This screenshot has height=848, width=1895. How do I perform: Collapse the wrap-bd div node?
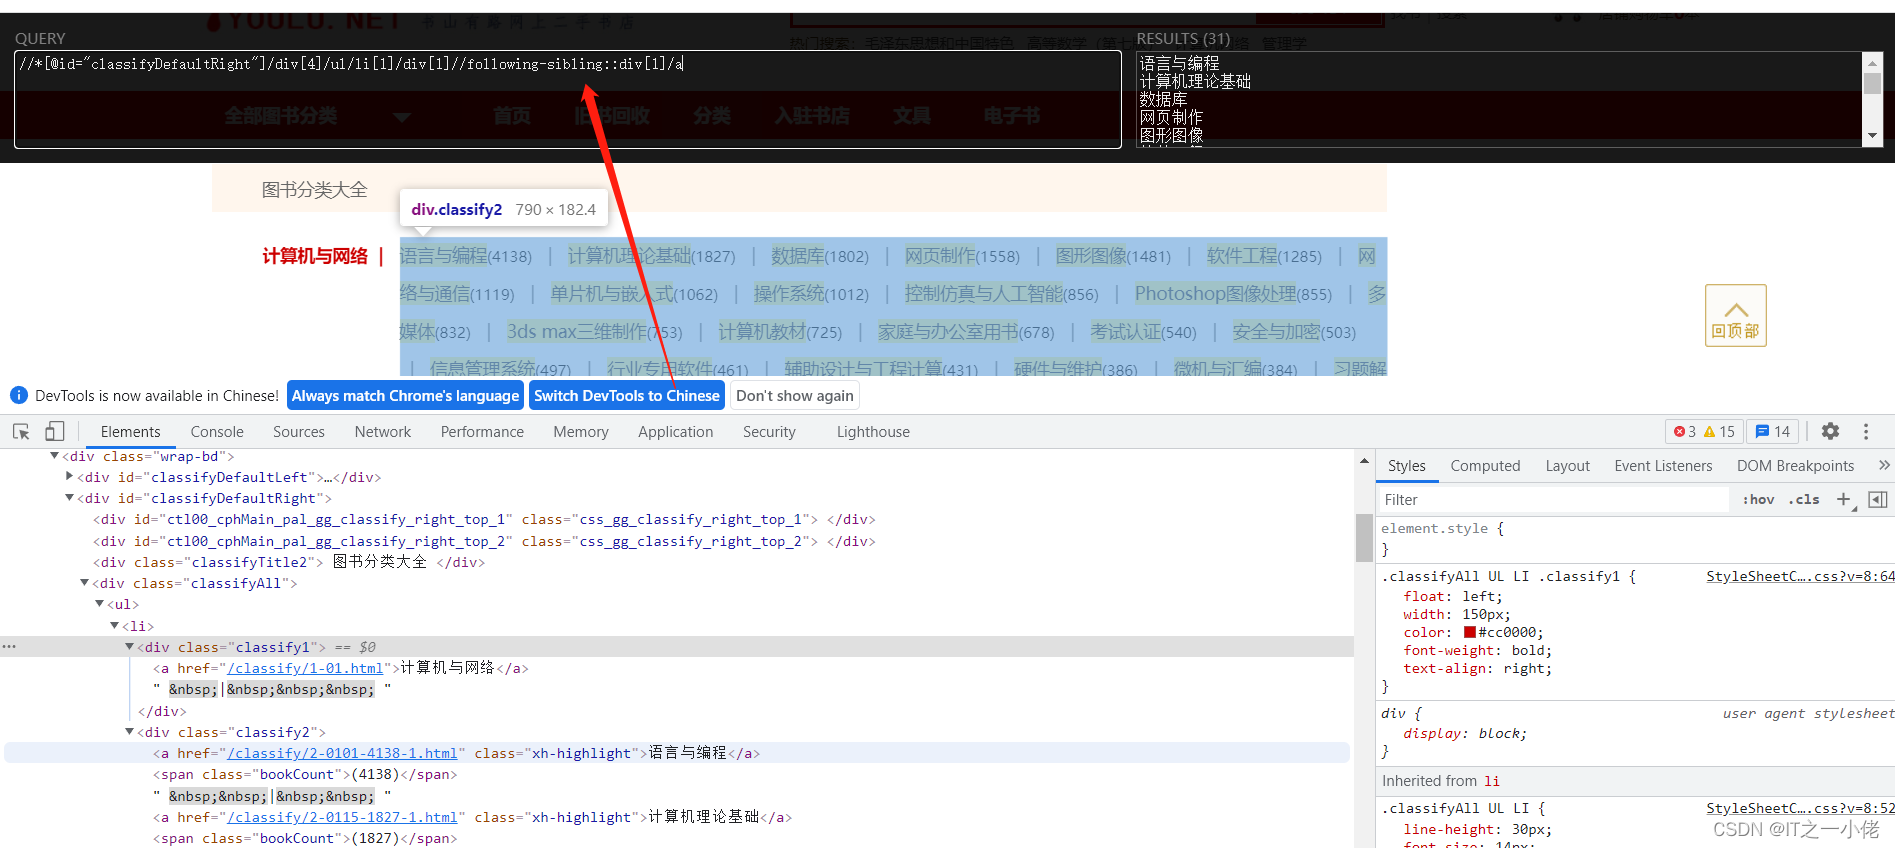click(x=54, y=456)
